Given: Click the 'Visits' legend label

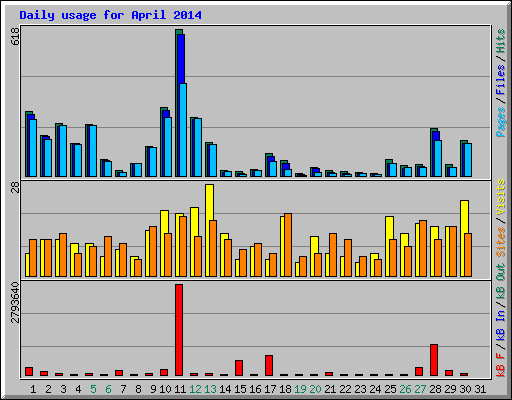Looking at the screenshot, I should (x=500, y=198).
